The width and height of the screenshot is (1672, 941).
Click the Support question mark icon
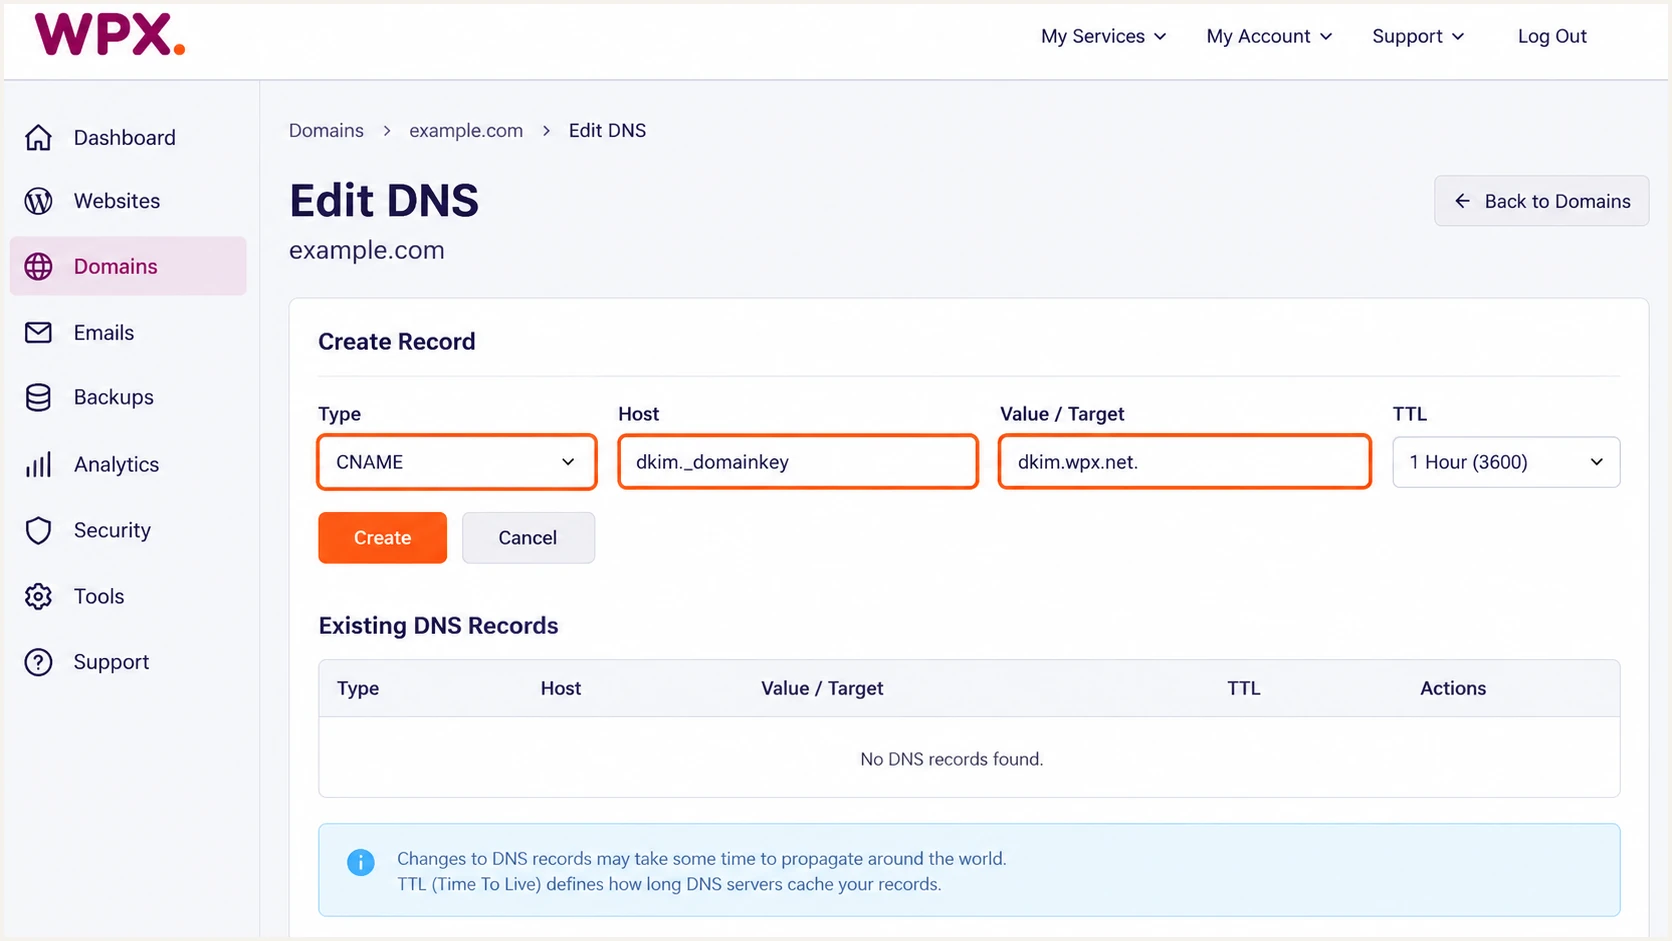(38, 662)
